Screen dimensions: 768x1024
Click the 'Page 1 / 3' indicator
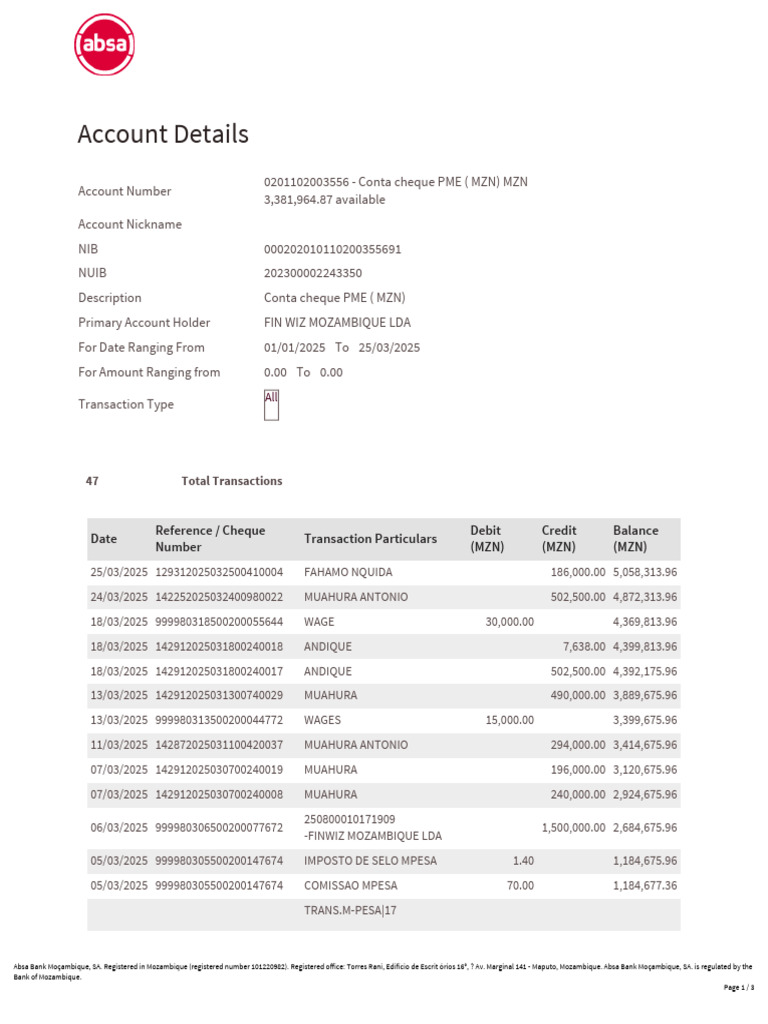click(x=739, y=987)
